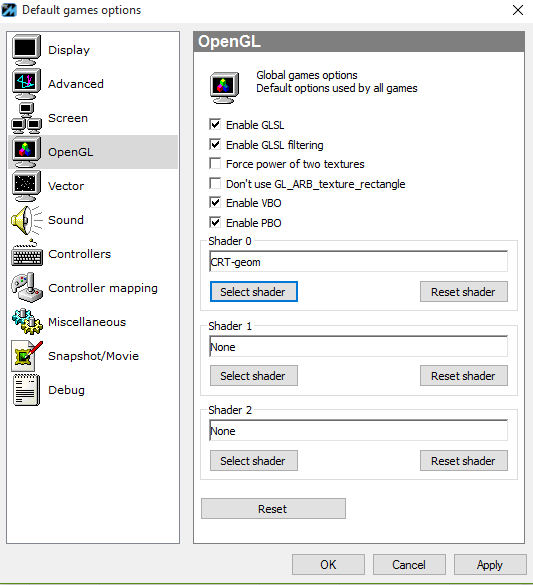Click the Apply button
Screen dimensions: 533x585
pyautogui.click(x=490, y=564)
